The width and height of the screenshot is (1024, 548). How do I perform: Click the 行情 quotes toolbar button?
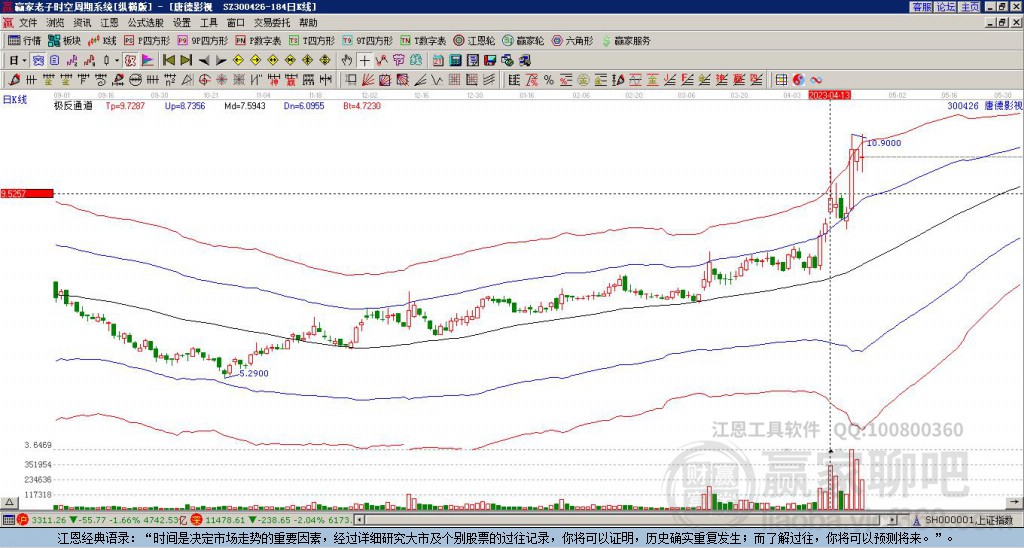(x=24, y=40)
